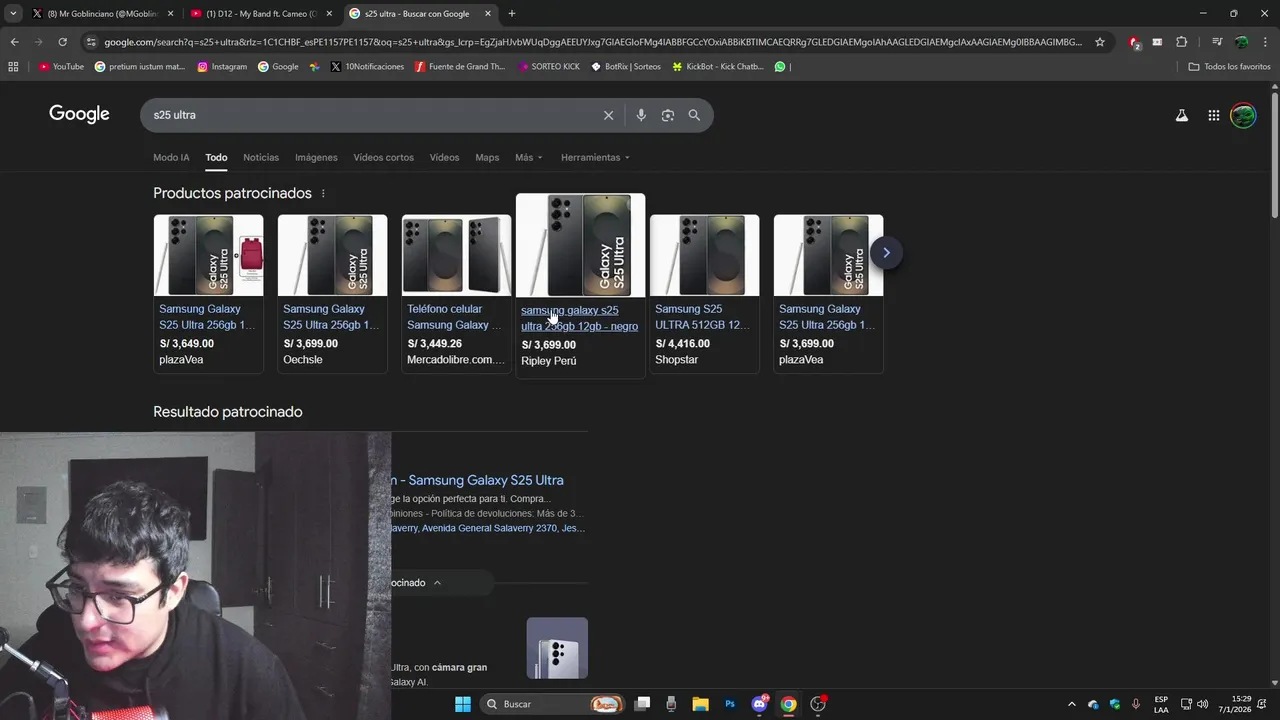Open OBS icon with red dot on taskbar
Screen dimensions: 1280x720
818,704
